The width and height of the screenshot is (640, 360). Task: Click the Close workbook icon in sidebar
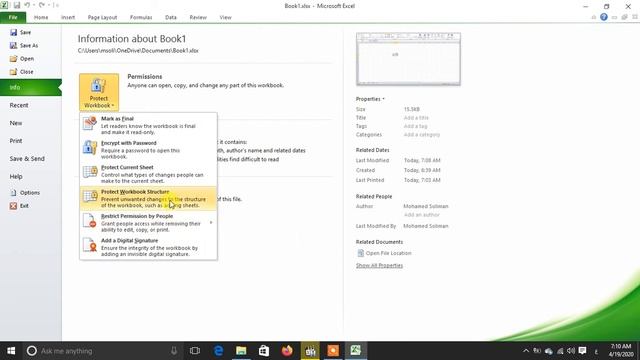pyautogui.click(x=13, y=71)
